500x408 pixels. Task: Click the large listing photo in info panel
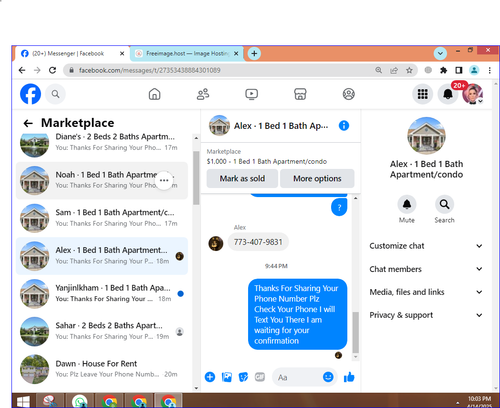coord(426,136)
